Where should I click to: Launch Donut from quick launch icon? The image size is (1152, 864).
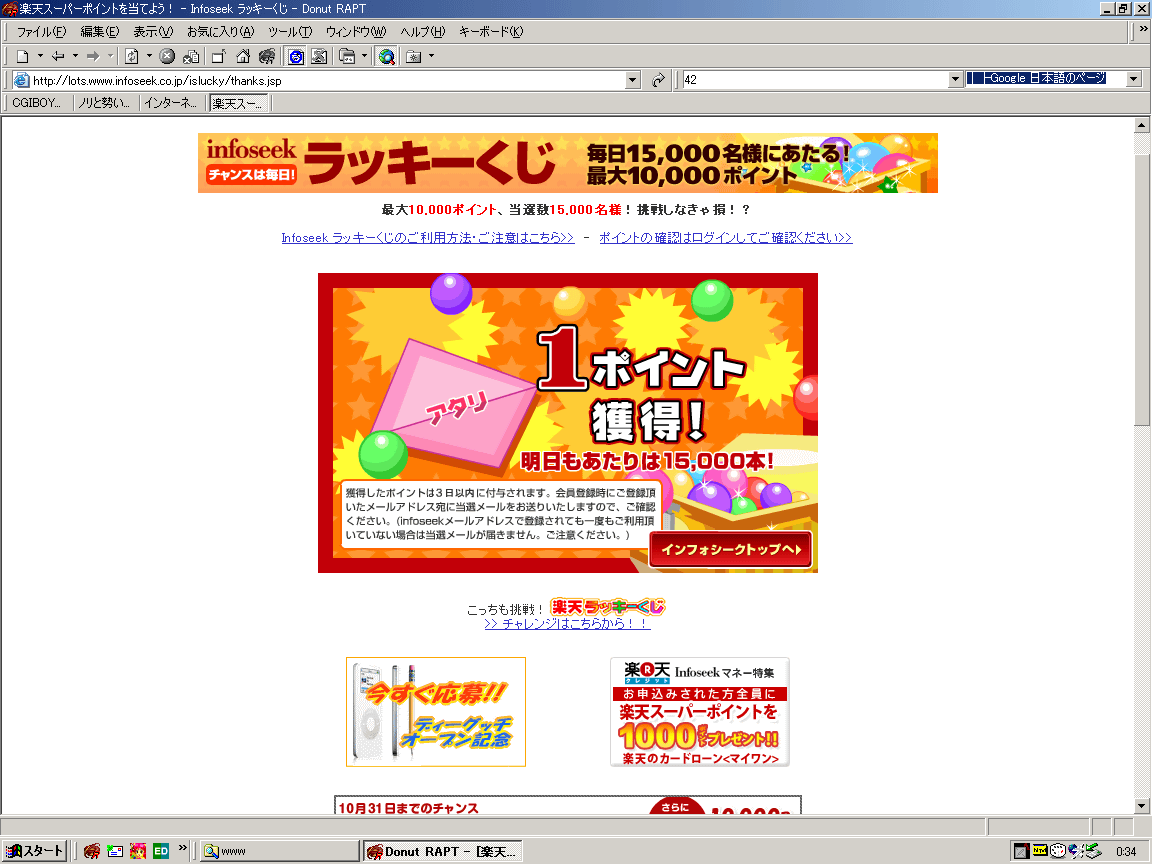coord(92,851)
